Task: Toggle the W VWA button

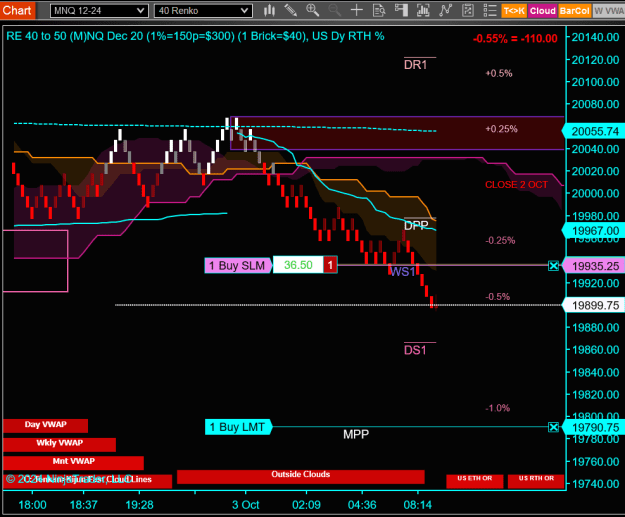Action: click(609, 11)
